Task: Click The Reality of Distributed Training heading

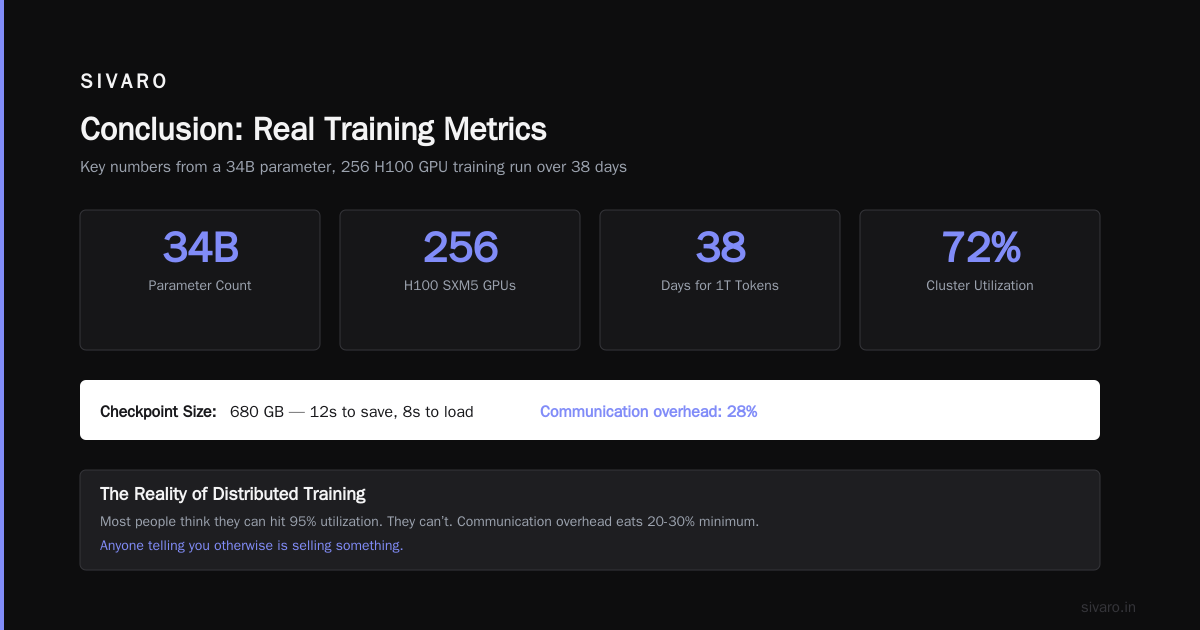Action: [x=233, y=494]
